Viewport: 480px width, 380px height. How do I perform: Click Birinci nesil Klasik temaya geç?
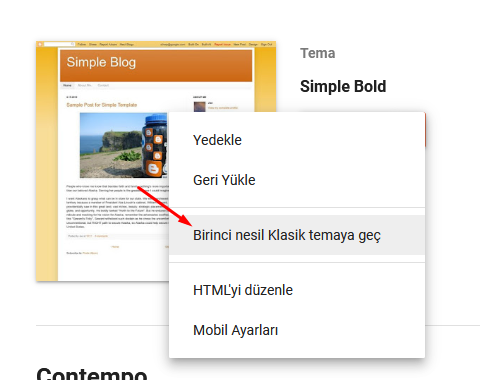point(297,235)
